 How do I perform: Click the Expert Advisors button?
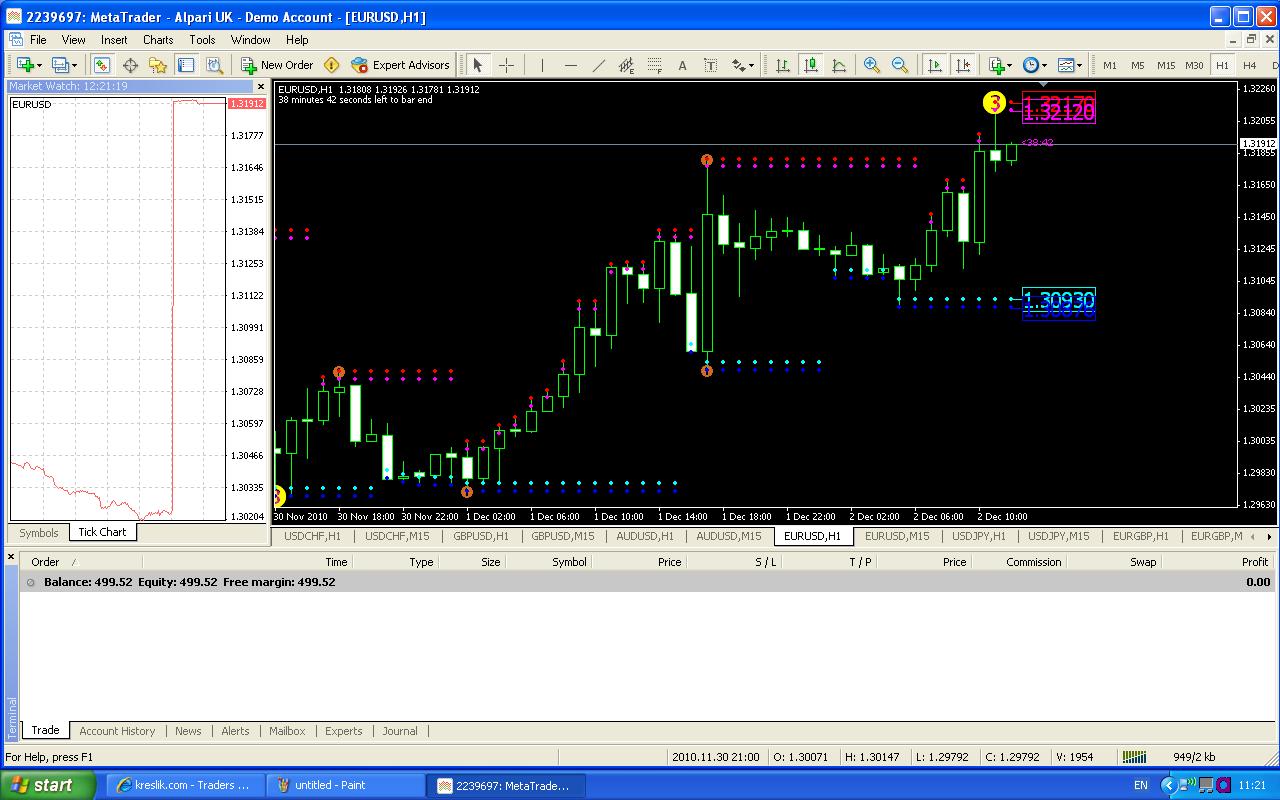[400, 65]
